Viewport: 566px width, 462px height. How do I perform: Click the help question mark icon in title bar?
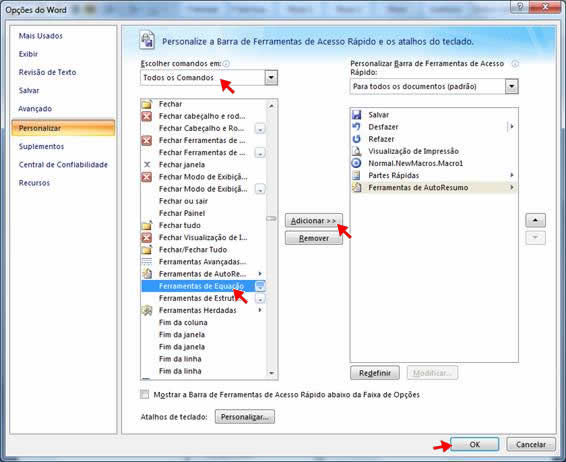pos(520,6)
